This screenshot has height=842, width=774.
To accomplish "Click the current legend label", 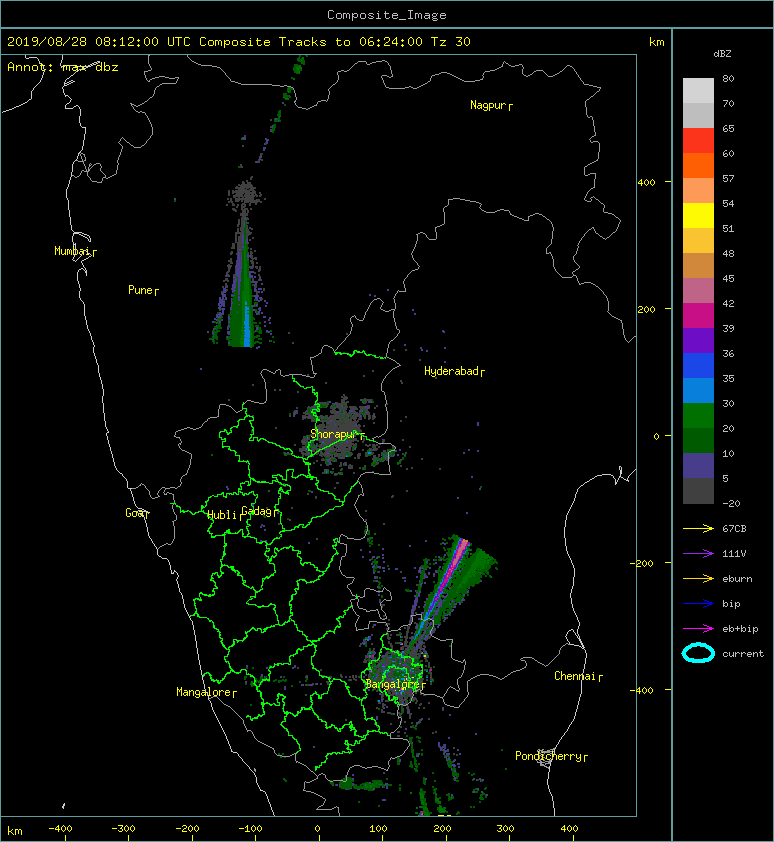I will 743,654.
